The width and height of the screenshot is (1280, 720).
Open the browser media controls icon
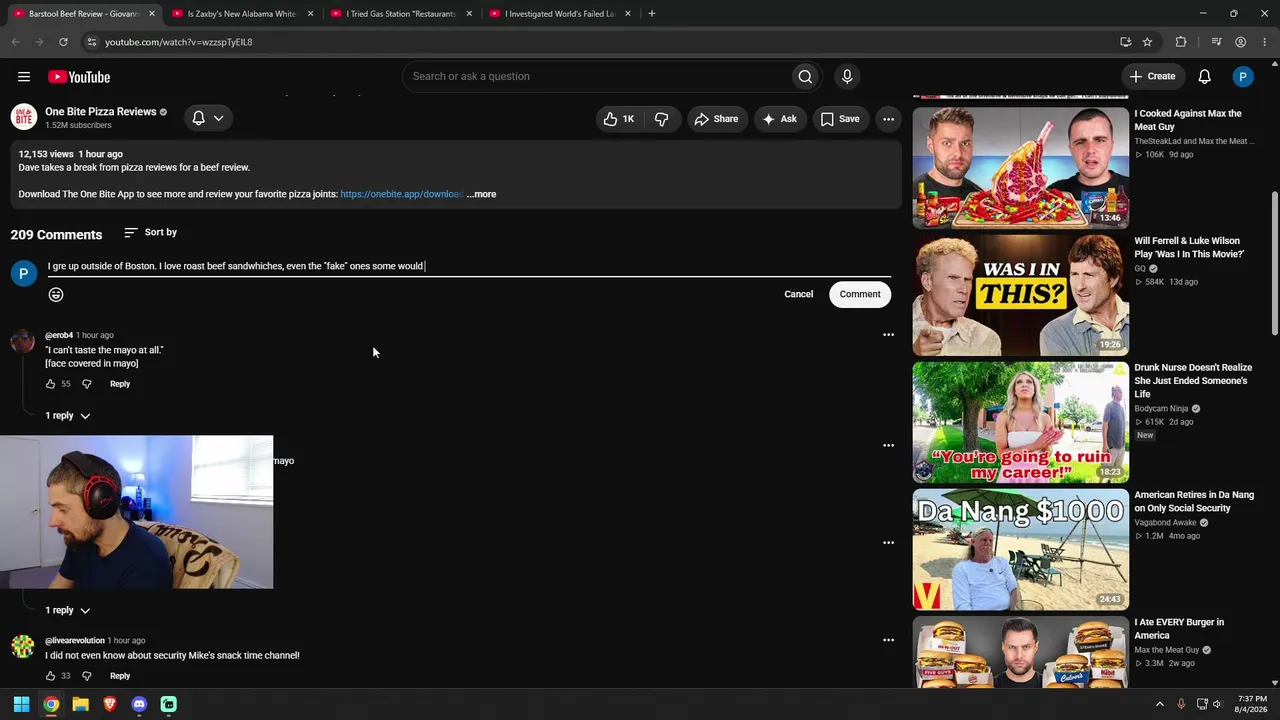(1216, 42)
